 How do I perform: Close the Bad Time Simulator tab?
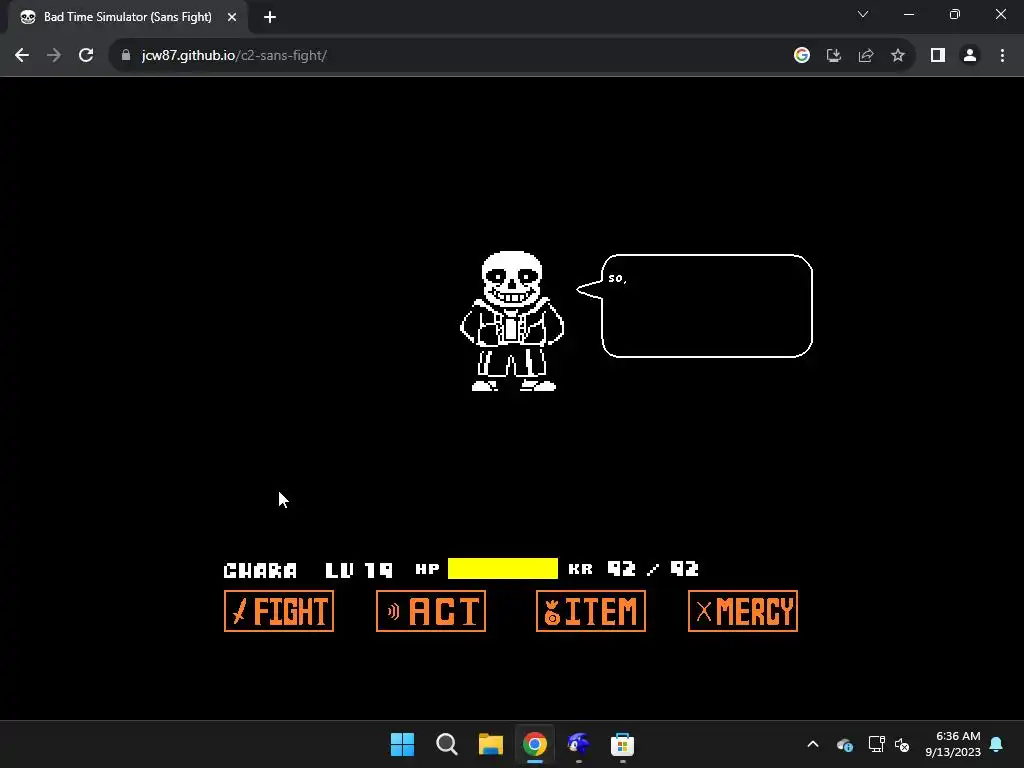tap(232, 17)
